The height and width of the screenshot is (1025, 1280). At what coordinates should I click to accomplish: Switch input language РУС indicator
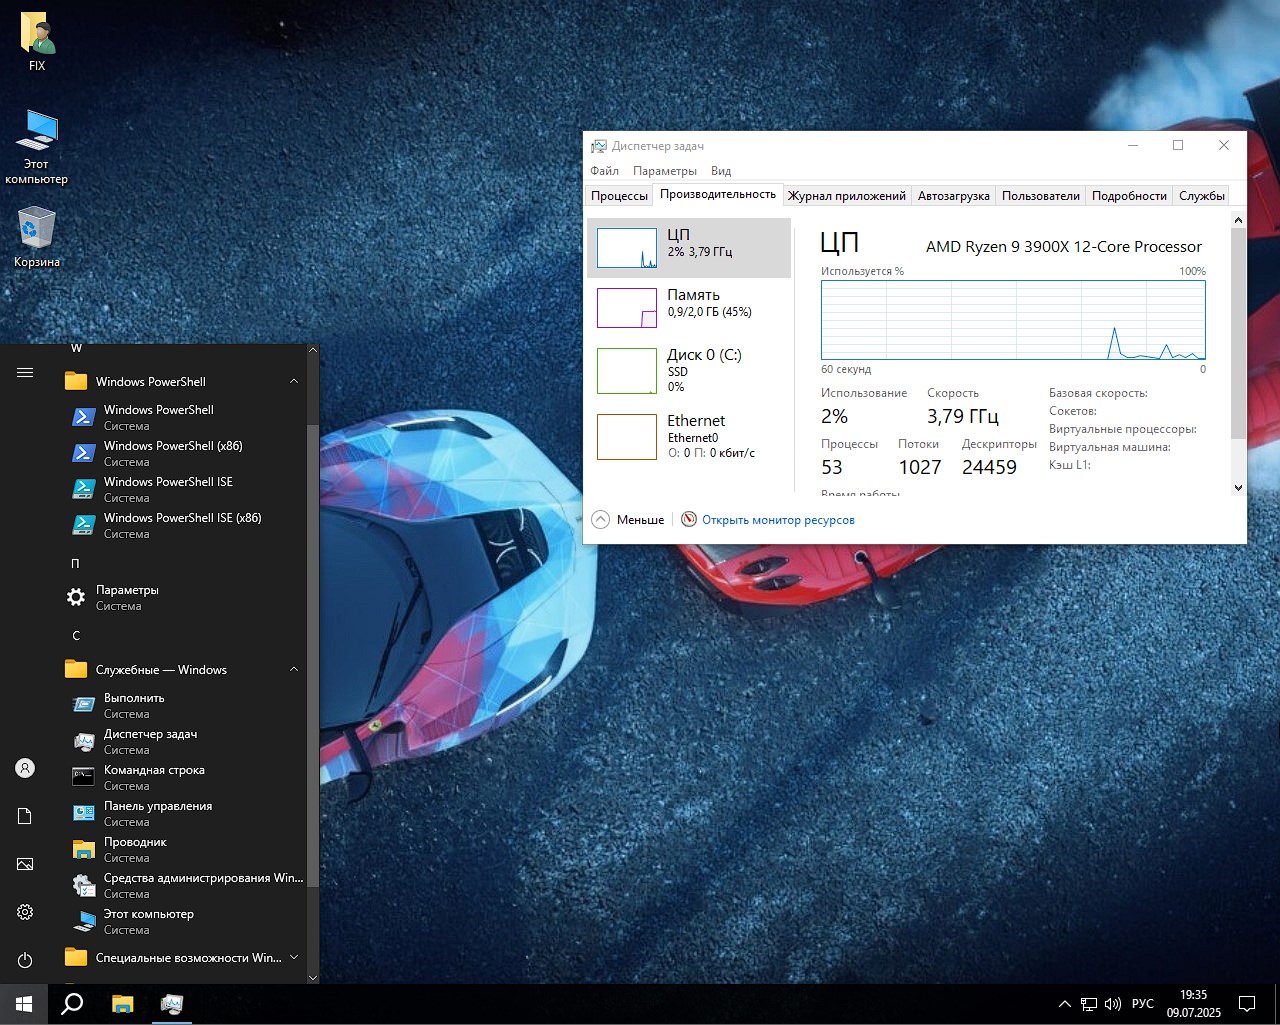1143,1004
